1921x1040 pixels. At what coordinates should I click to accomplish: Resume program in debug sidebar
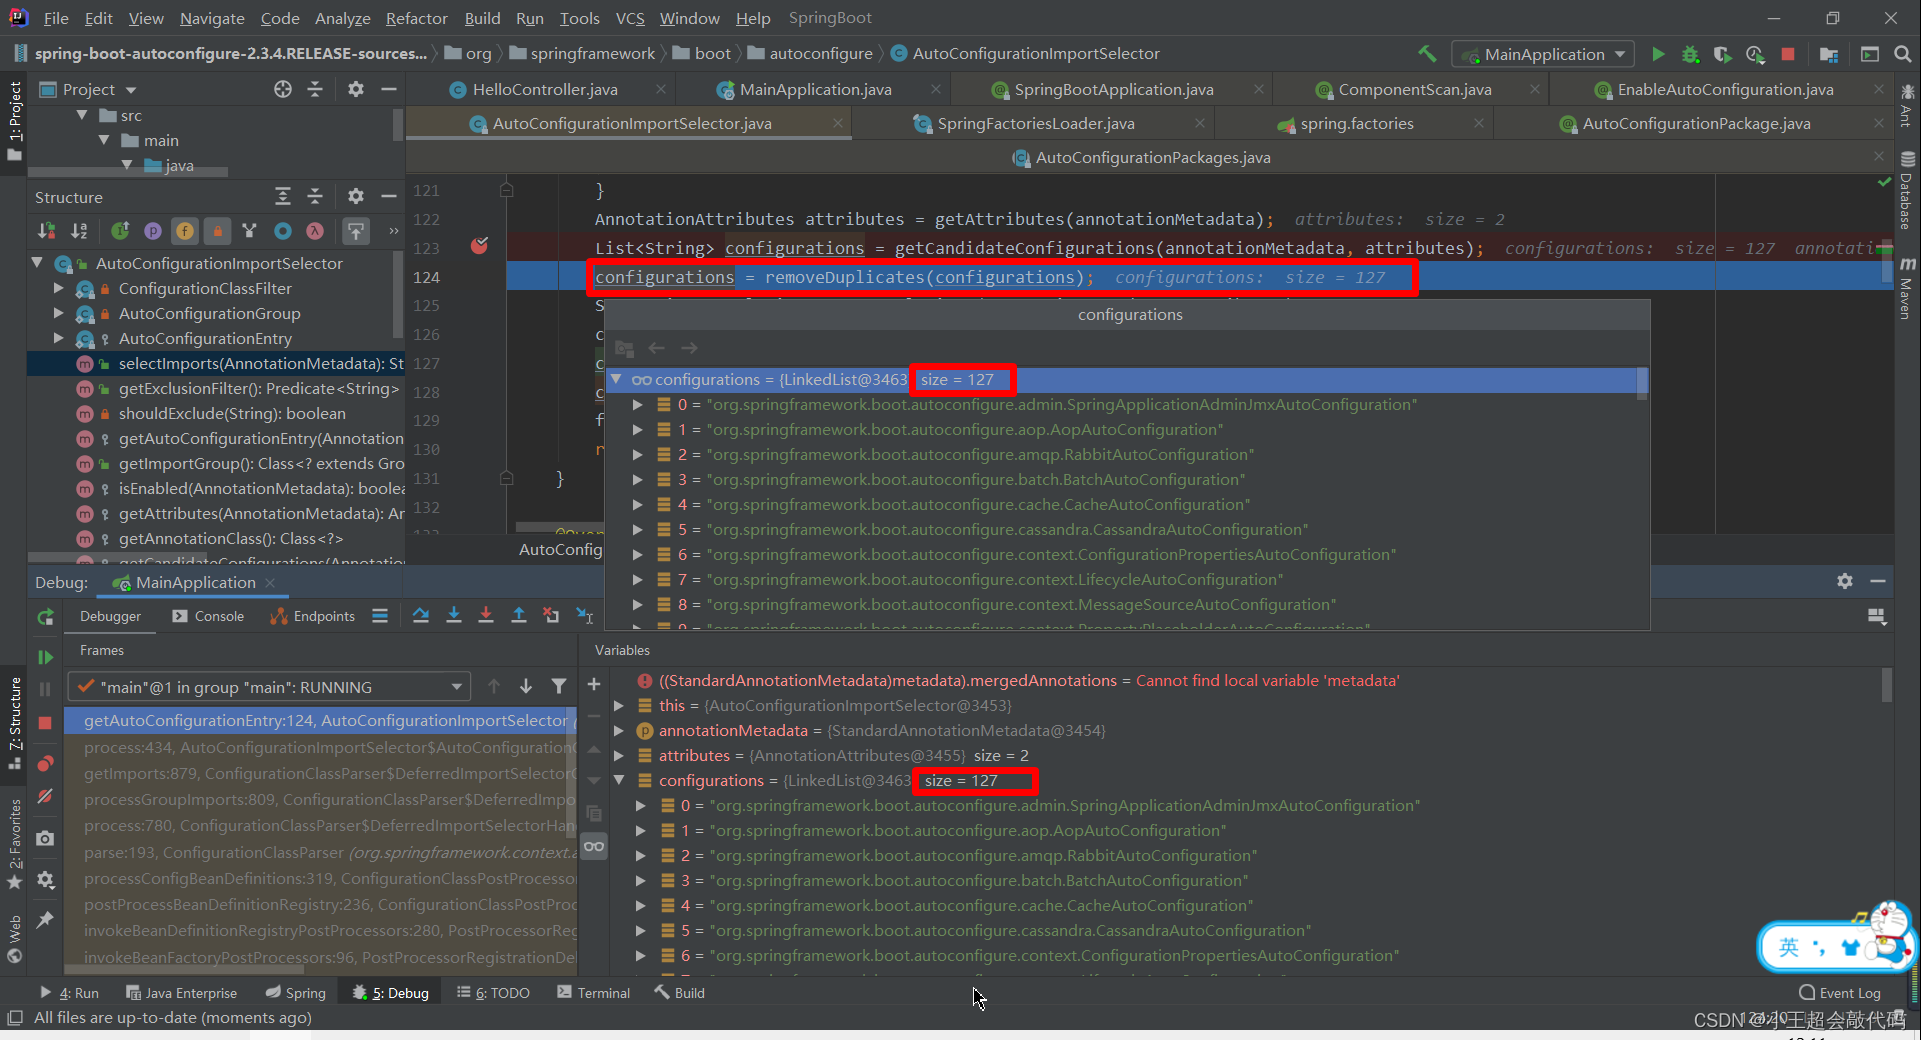tap(45, 657)
